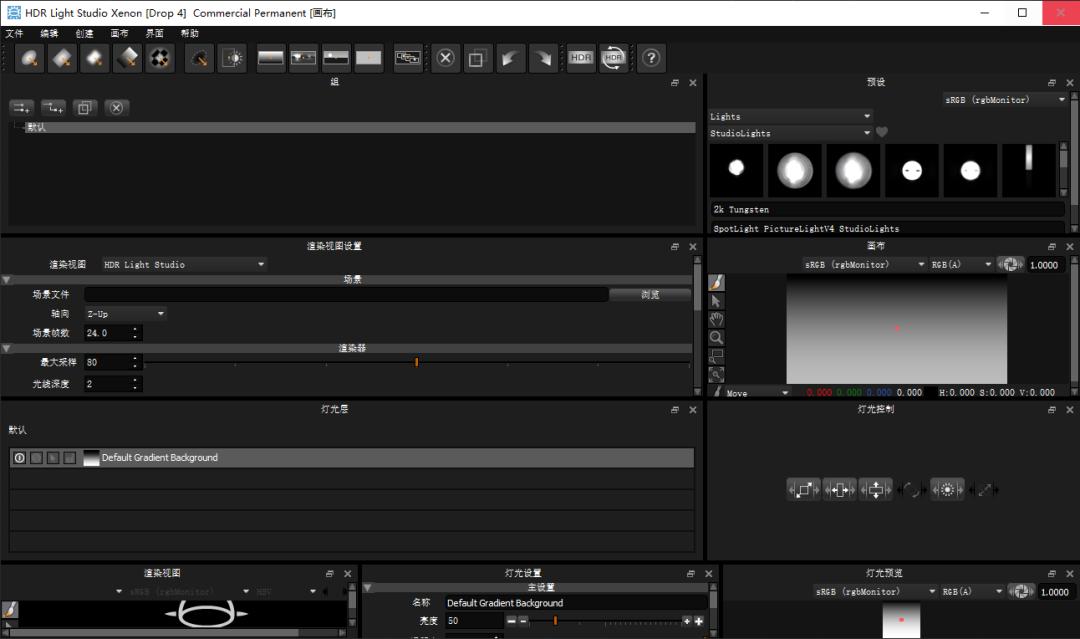The height and width of the screenshot is (639, 1080).
Task: Click the circled X delete icon on the toolbar
Action: (445, 58)
